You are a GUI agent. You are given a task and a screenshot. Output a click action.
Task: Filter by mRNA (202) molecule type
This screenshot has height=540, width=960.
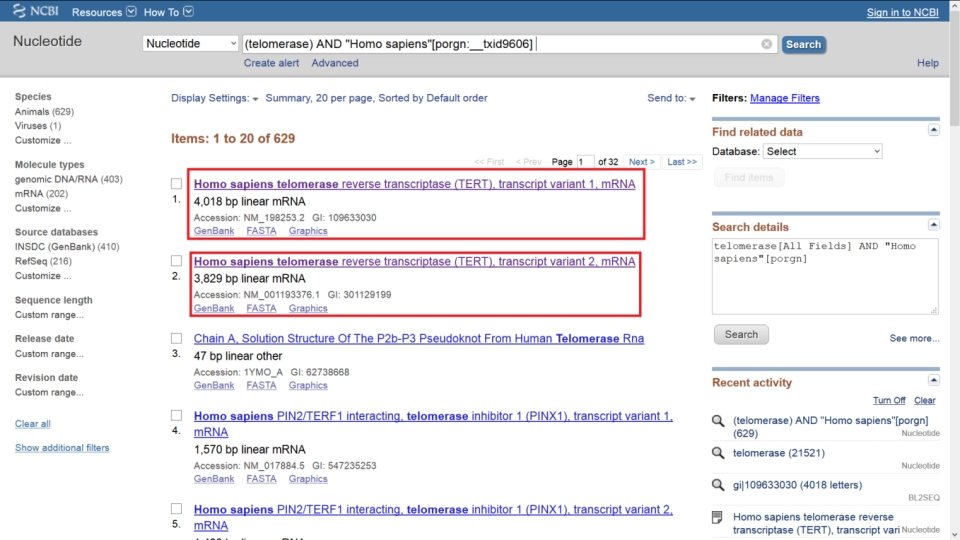point(41,193)
